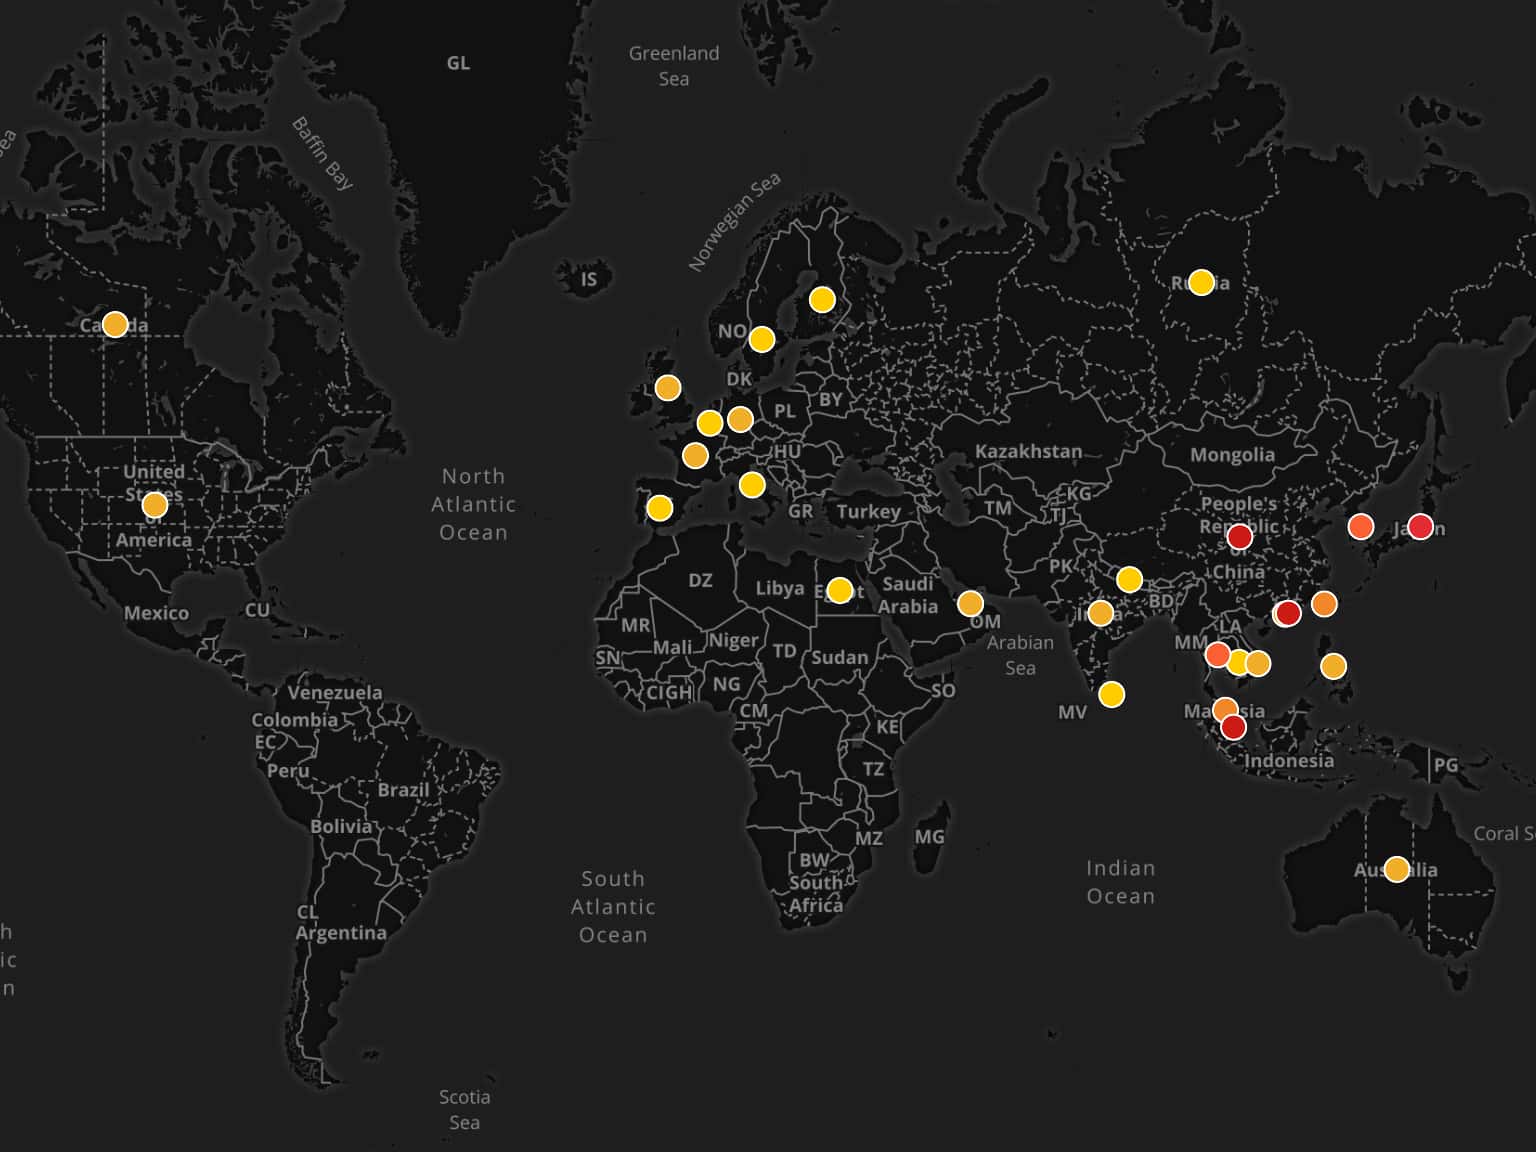Click the orange marker on India
The image size is (1536, 1152).
pyautogui.click(x=1101, y=613)
